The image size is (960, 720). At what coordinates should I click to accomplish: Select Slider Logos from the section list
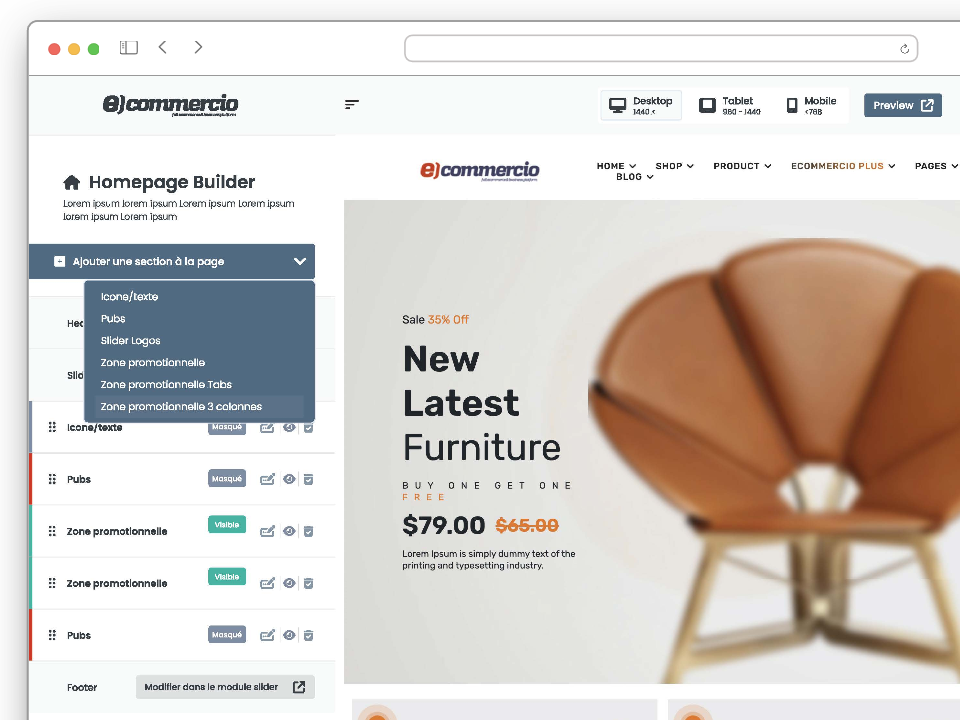(130, 340)
